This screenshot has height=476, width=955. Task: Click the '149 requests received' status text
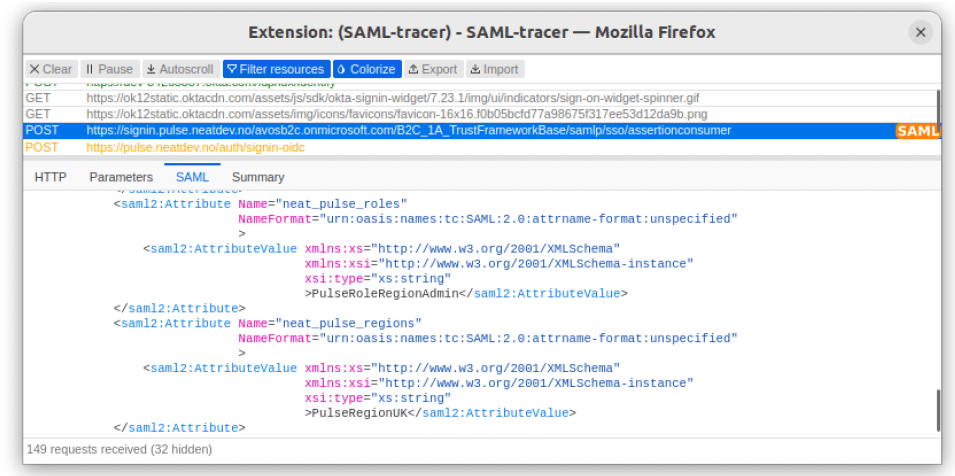click(119, 449)
